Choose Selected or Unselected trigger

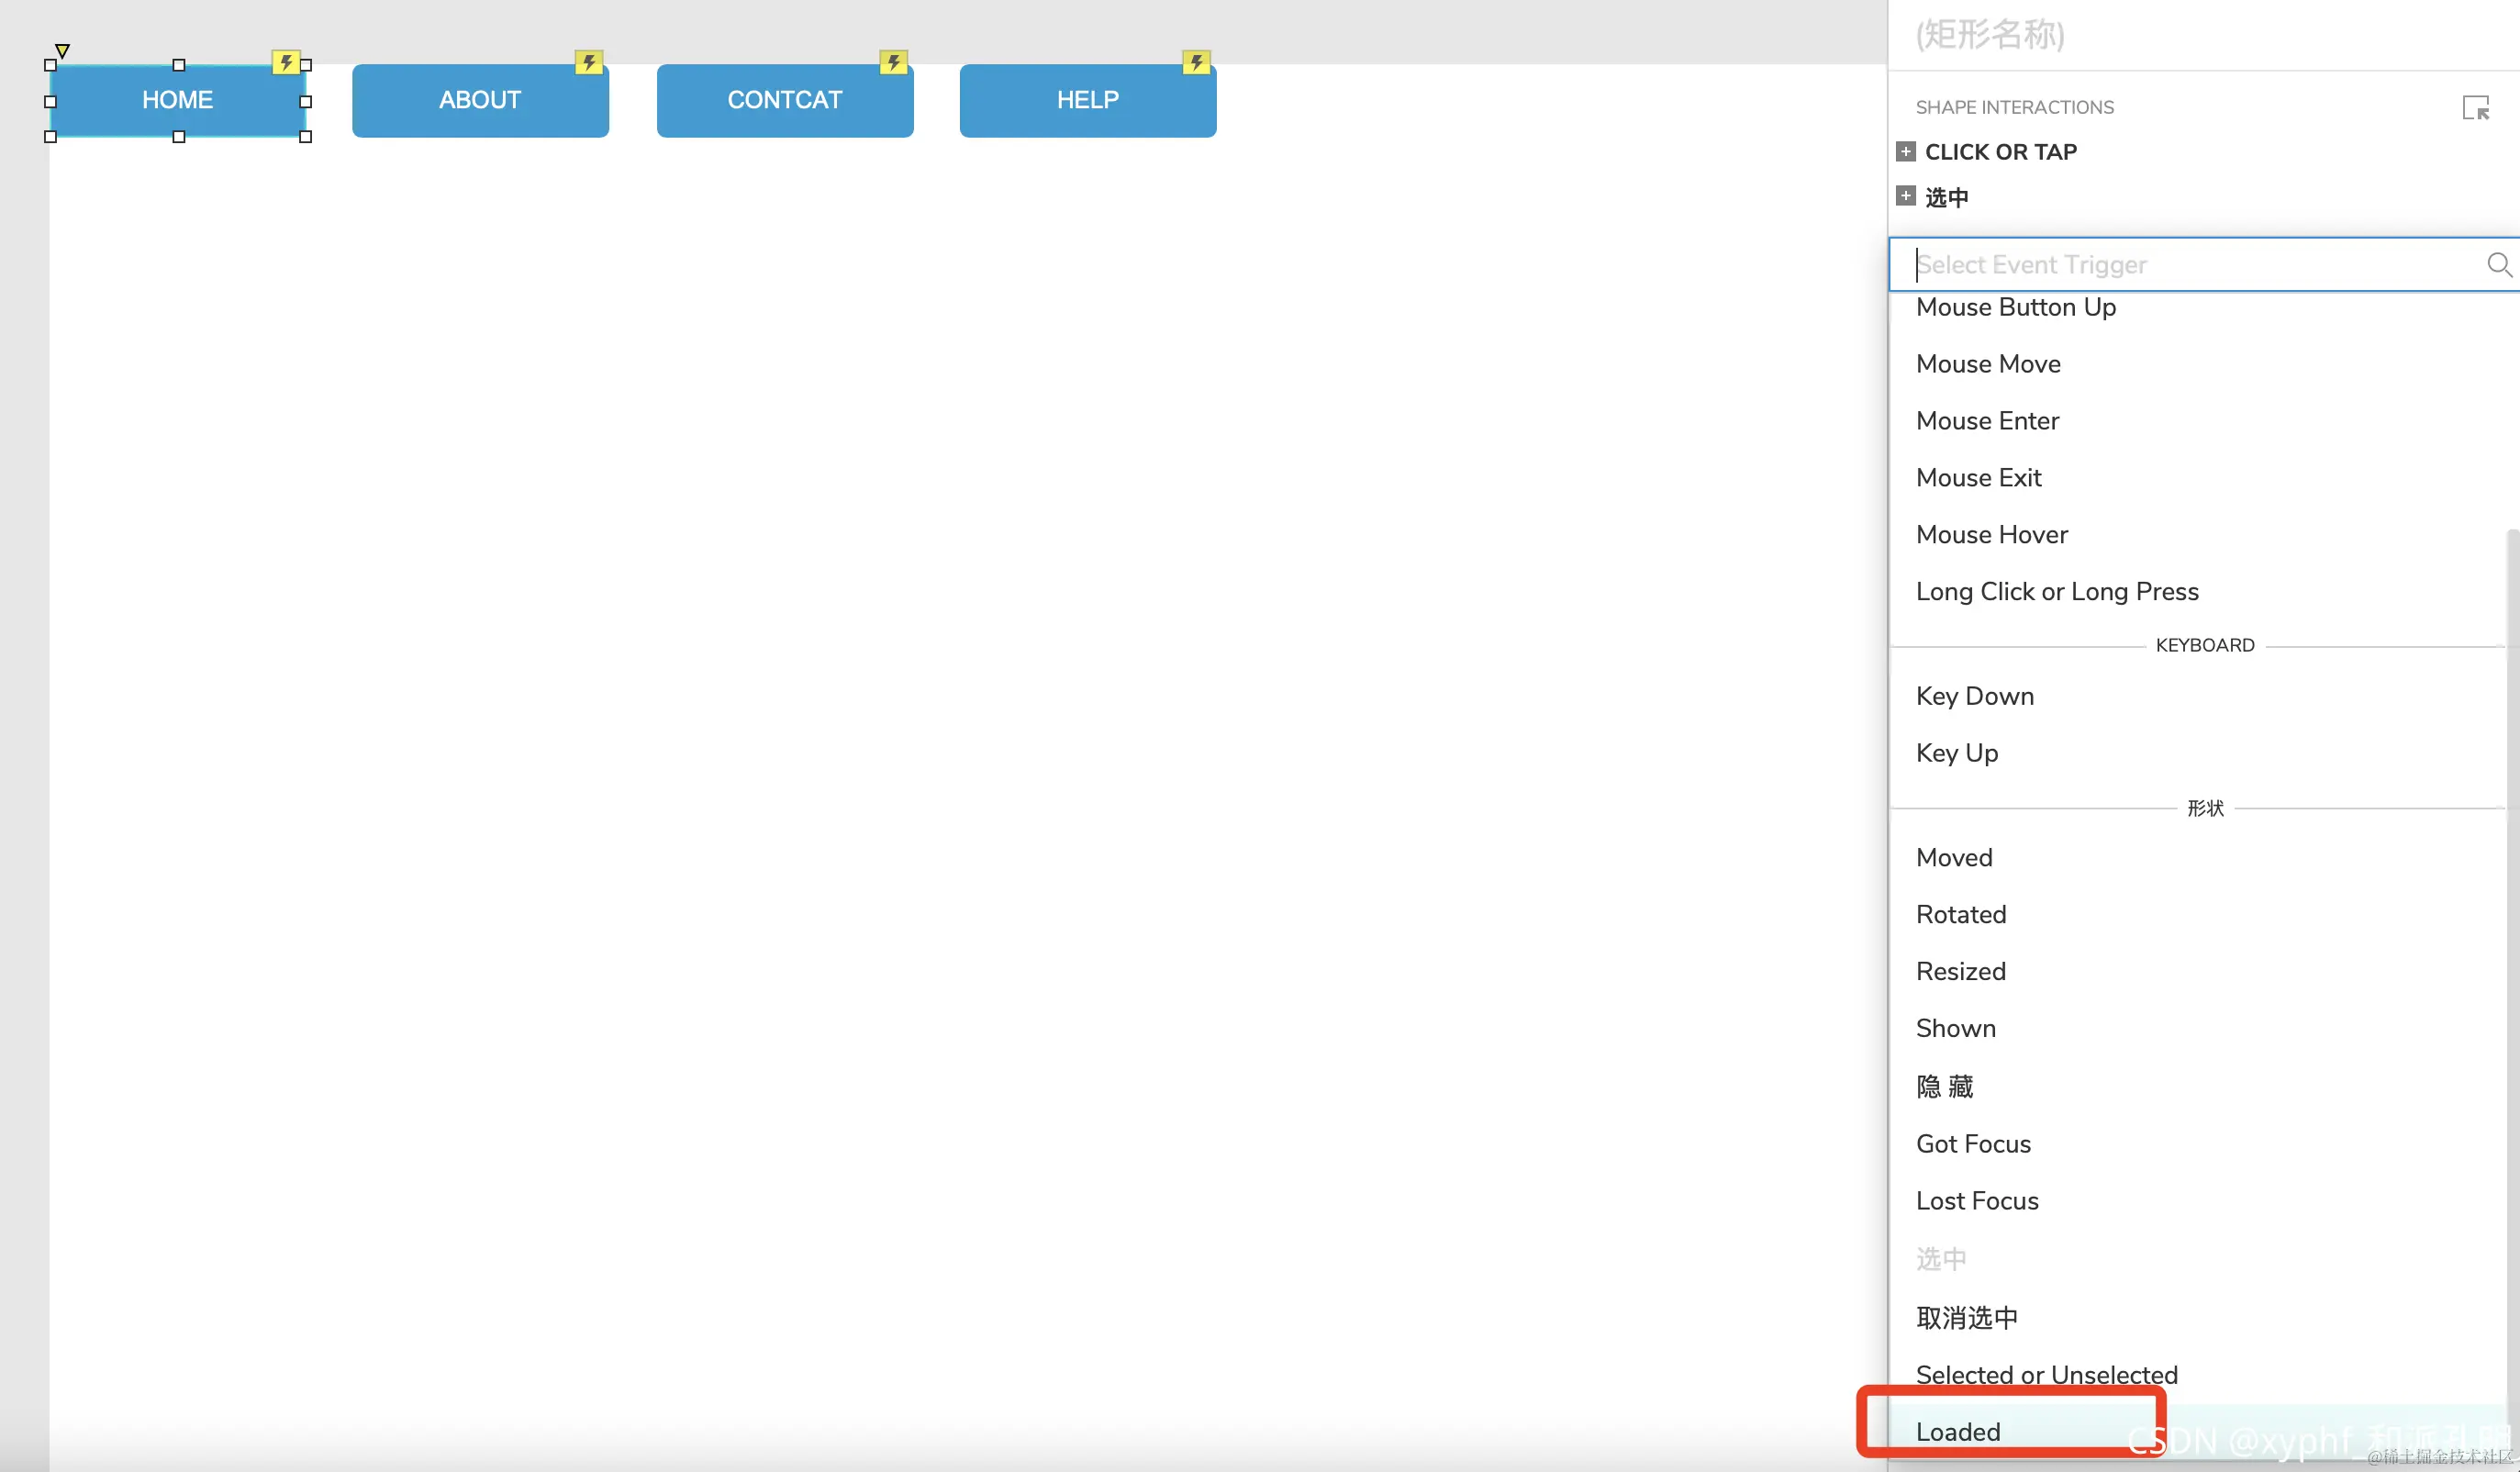(x=2046, y=1374)
